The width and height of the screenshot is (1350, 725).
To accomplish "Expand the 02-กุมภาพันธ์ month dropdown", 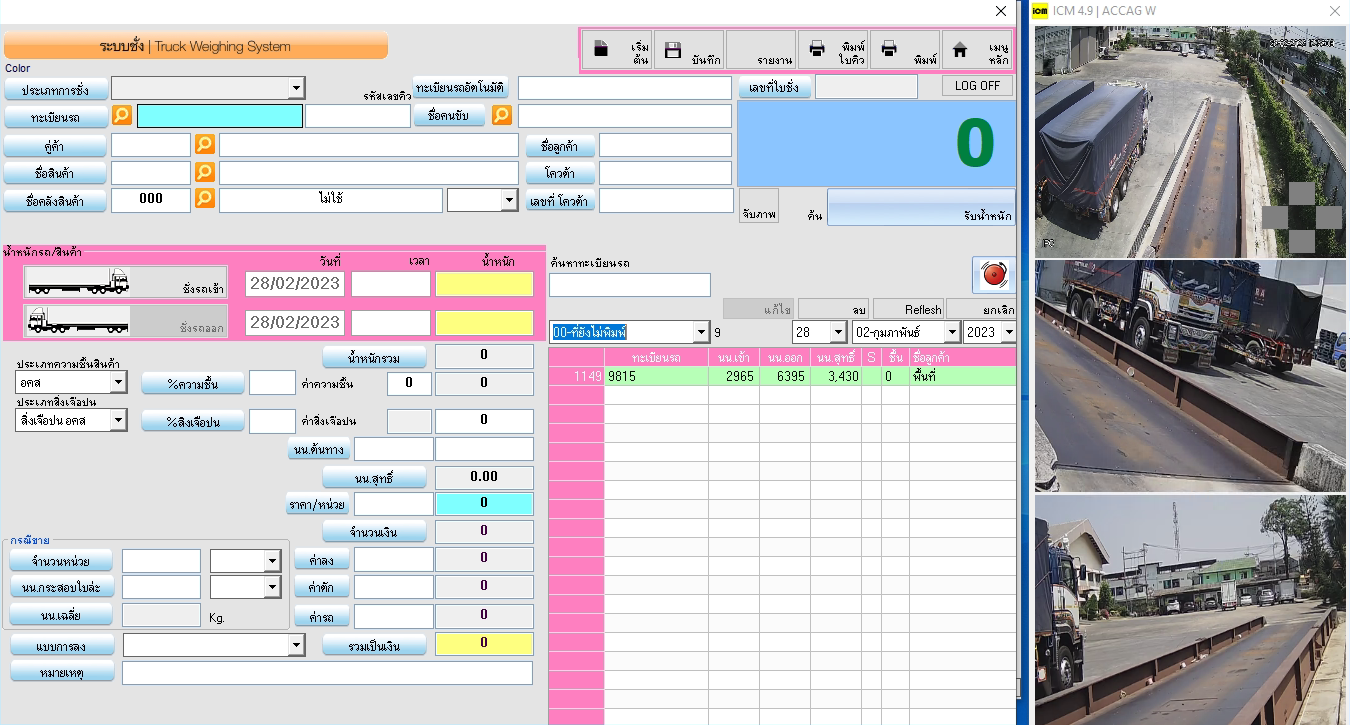I will [x=952, y=332].
